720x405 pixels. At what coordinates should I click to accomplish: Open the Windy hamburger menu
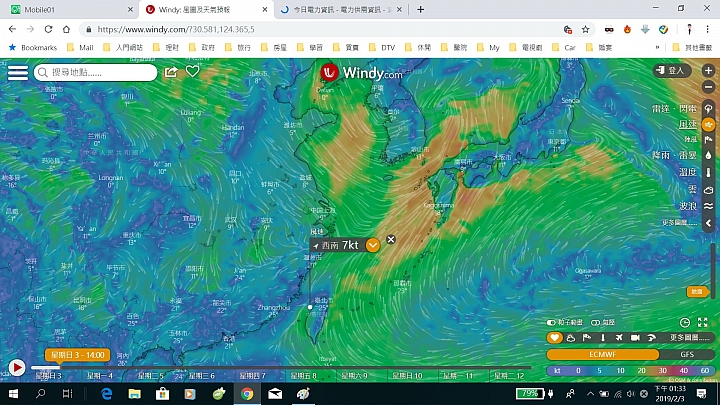[18, 73]
